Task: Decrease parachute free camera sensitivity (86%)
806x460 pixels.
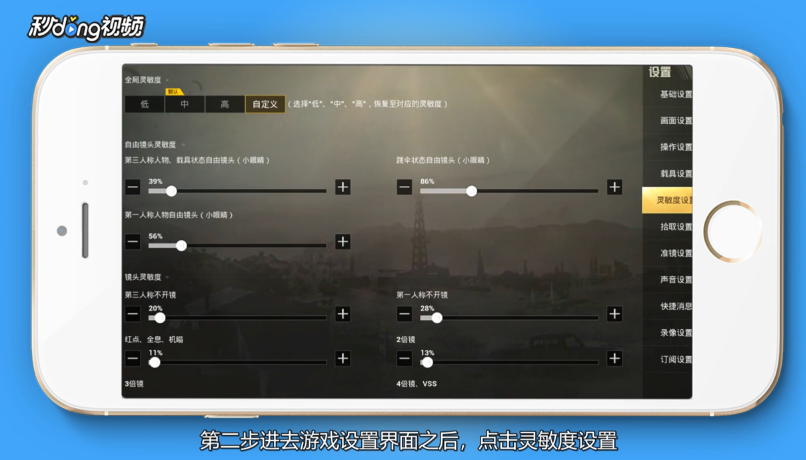Action: click(404, 187)
